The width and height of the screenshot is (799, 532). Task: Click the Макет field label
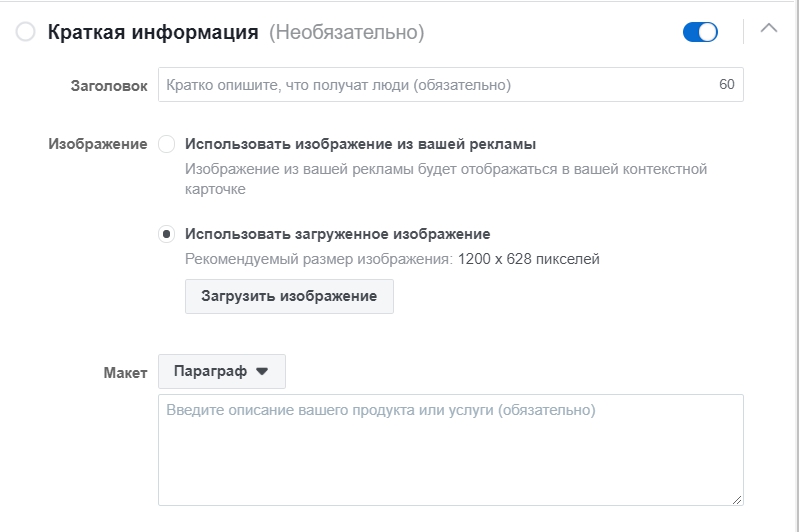[x=125, y=372]
